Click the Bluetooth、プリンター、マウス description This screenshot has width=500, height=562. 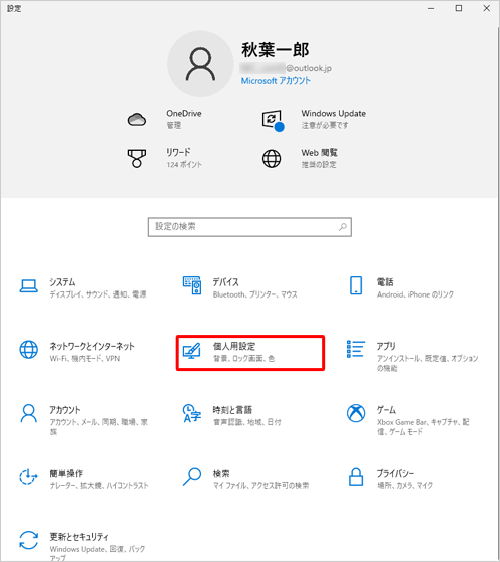click(255, 295)
